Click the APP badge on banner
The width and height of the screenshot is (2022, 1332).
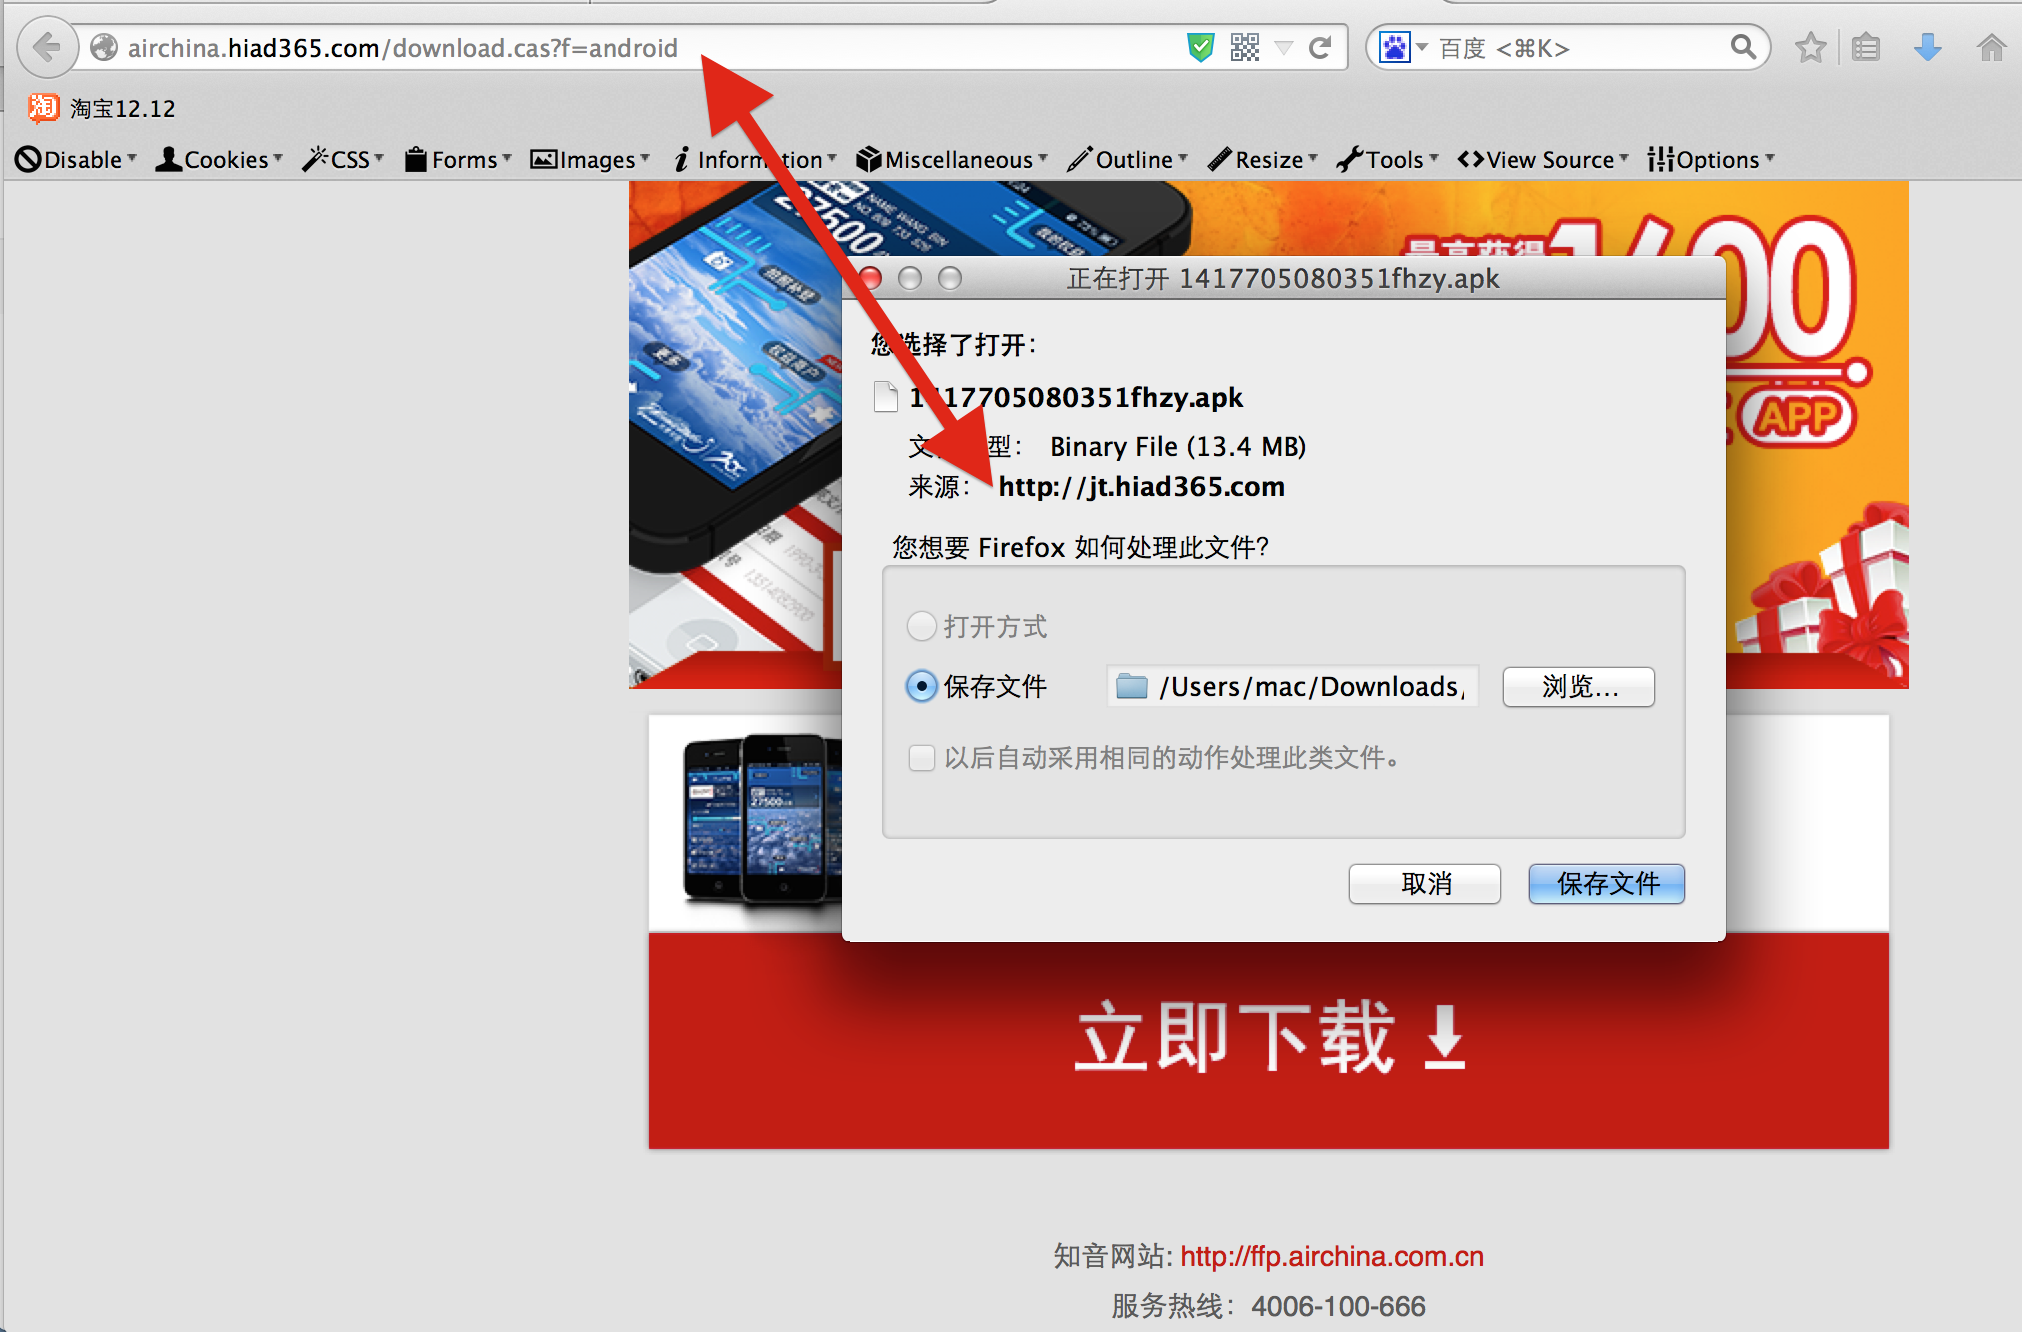(x=1798, y=416)
